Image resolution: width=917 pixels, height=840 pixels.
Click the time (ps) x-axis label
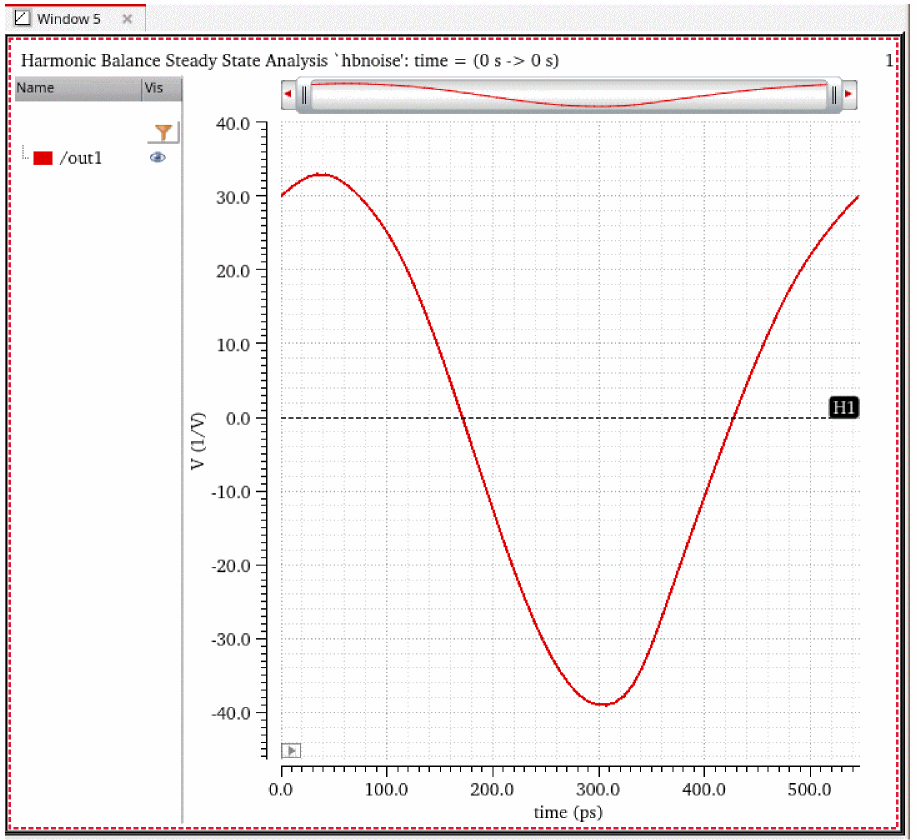568,812
